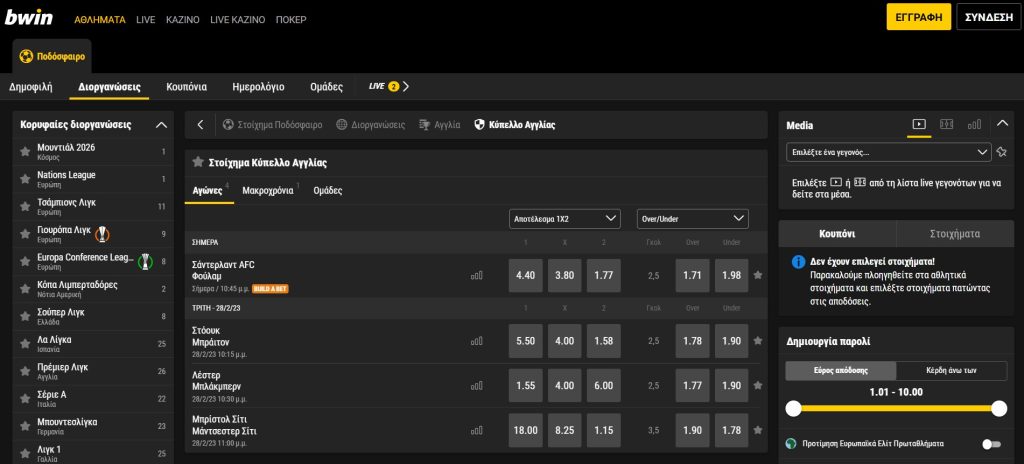Switch to Ημερολόγιο tab
This screenshot has width=1024, height=464.
point(259,87)
